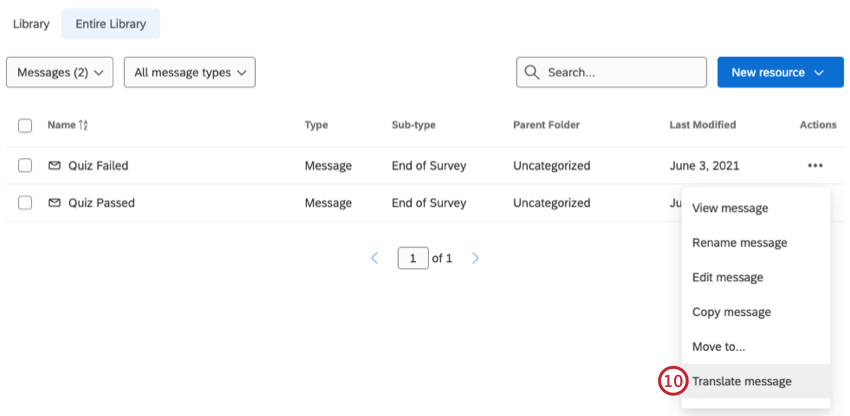This screenshot has width=850, height=416.
Task: Check the Quiz Failed row checkbox
Action: pyautogui.click(x=25, y=166)
